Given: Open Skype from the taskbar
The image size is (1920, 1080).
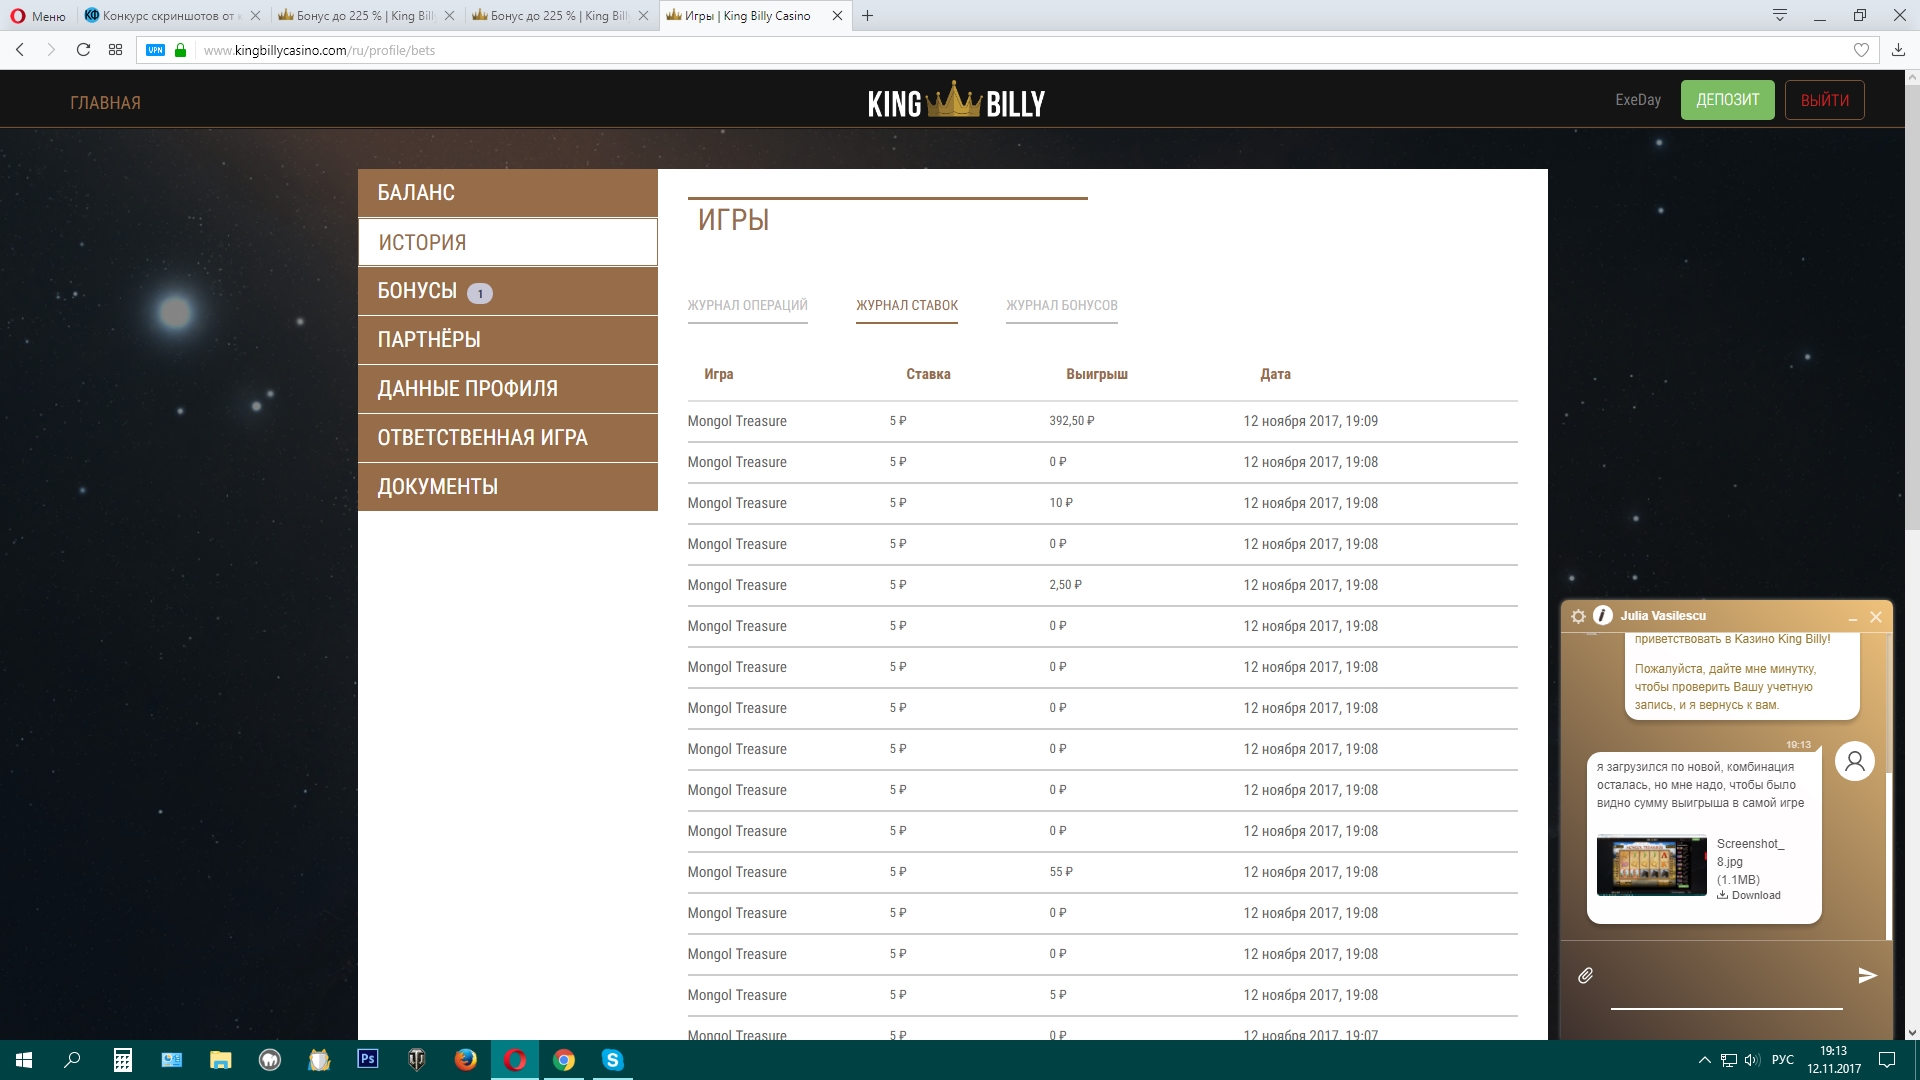Looking at the screenshot, I should click(612, 1059).
